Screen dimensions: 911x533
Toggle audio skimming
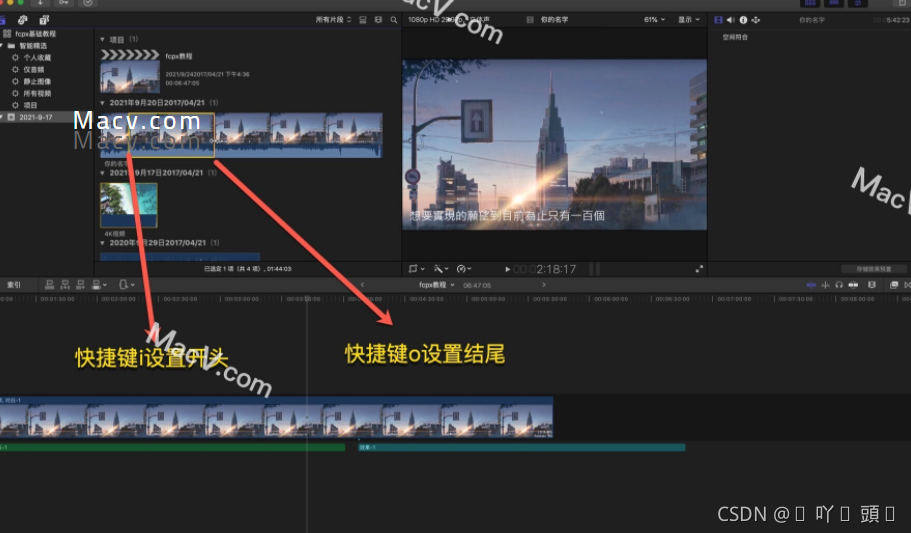click(x=825, y=285)
